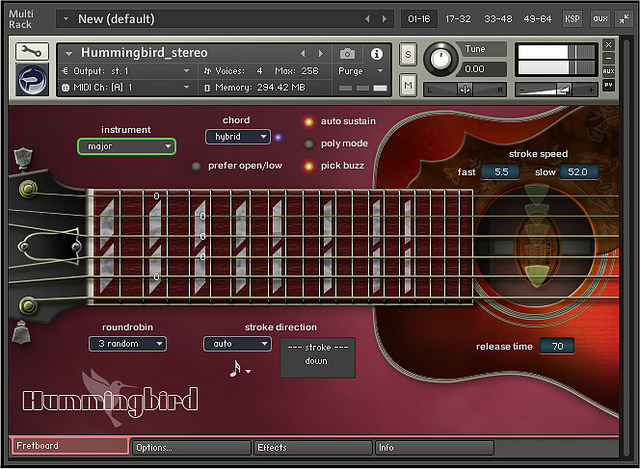Select rack page 01-16
This screenshot has height=469, width=640.
tap(419, 19)
